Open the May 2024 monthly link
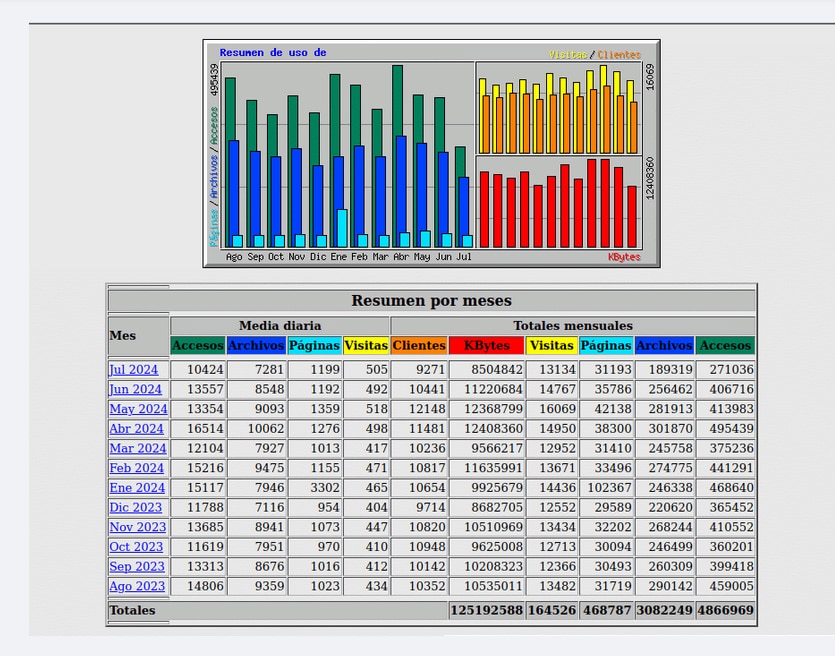Viewport: 835px width, 656px height. (138, 409)
